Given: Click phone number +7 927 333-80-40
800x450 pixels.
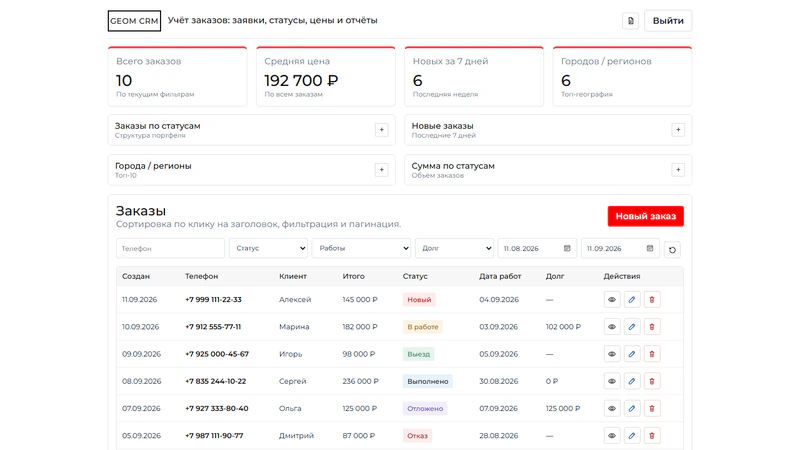Looking at the screenshot, I should click(x=217, y=408).
